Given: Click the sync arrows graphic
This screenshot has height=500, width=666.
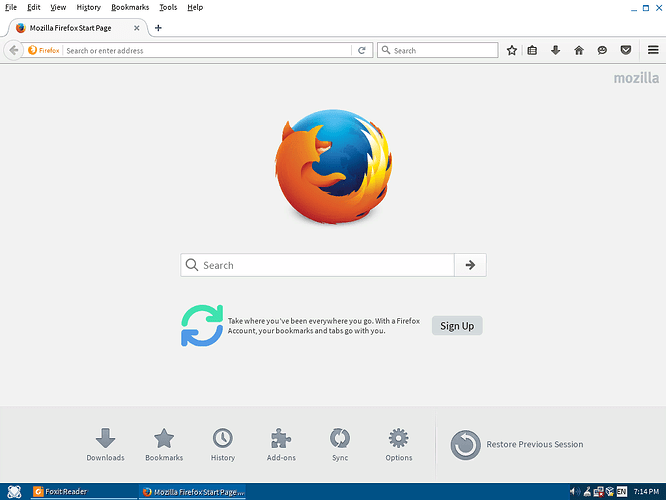Looking at the screenshot, I should point(202,325).
